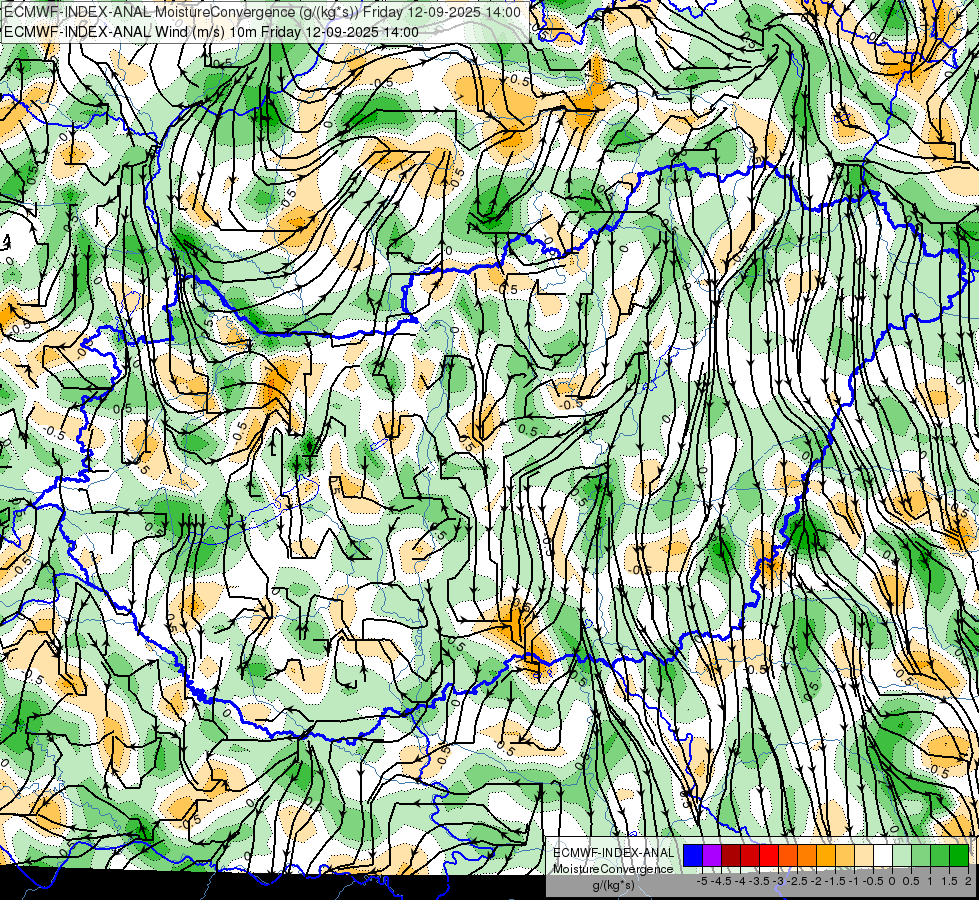Click the bright red legend swatch above -3
Image resolution: width=979 pixels, height=900 pixels.
pyautogui.click(x=769, y=856)
